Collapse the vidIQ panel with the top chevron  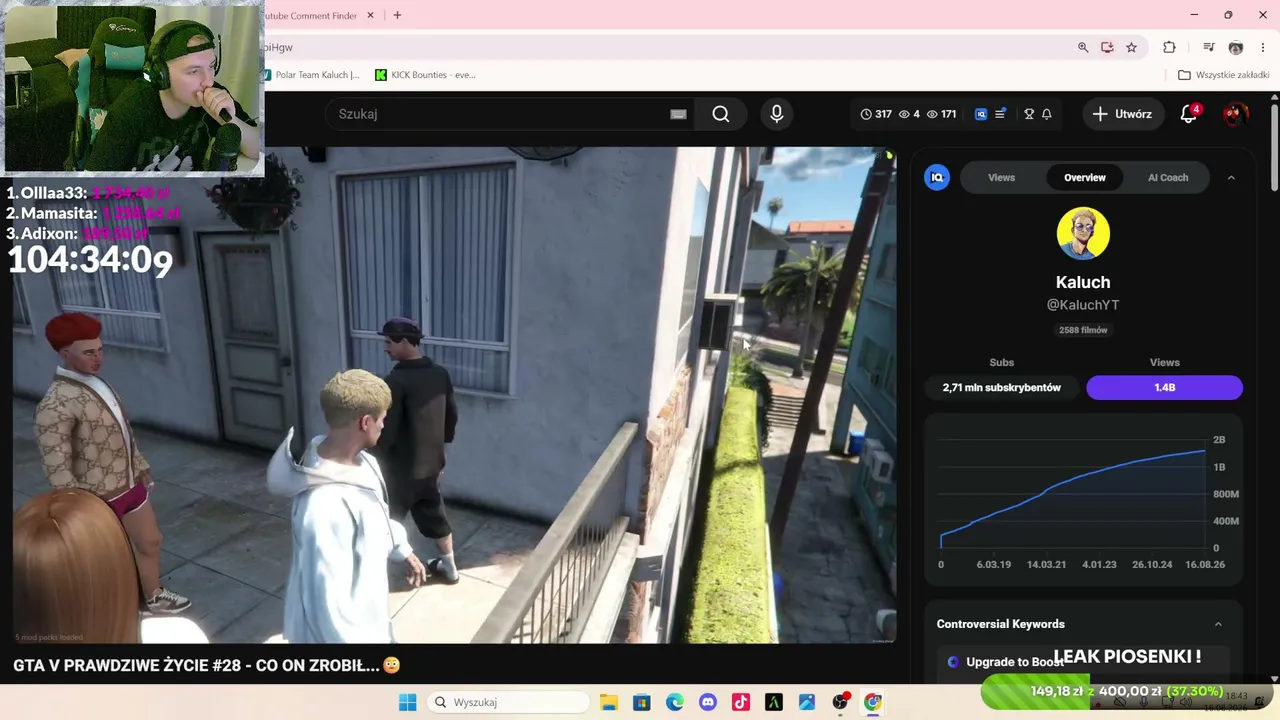click(x=1231, y=178)
